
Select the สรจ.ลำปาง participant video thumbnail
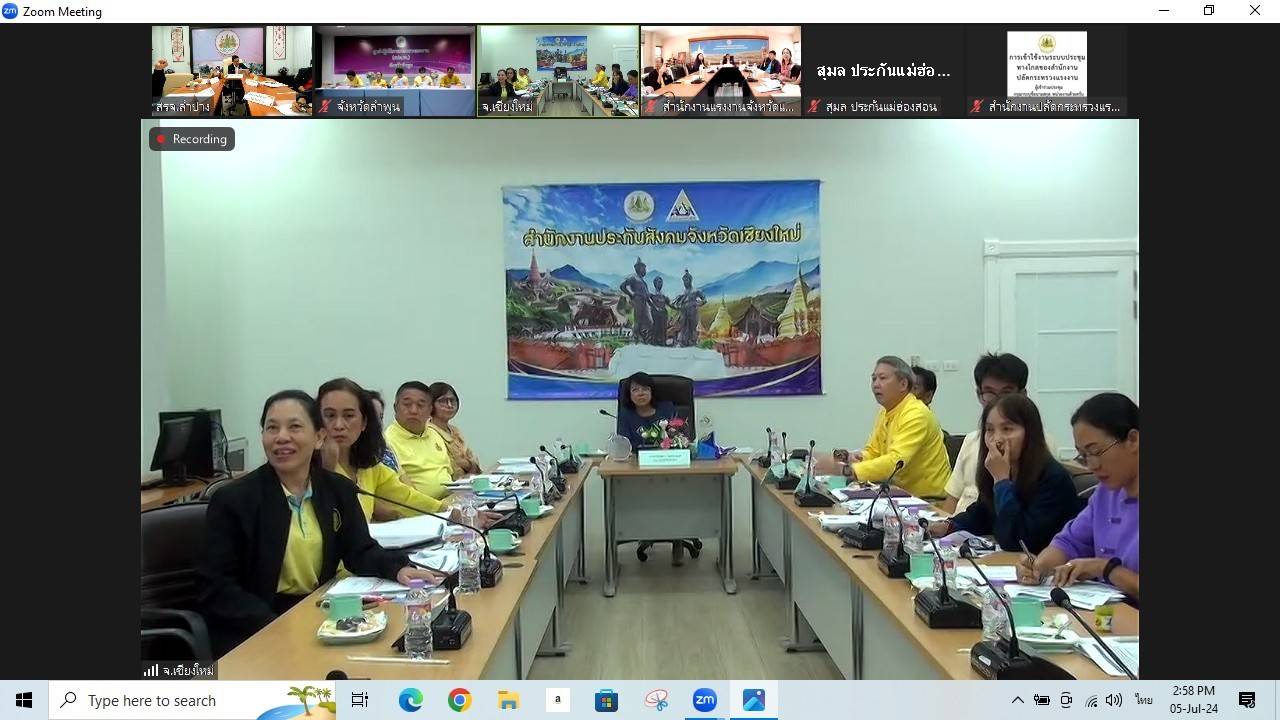coord(231,71)
